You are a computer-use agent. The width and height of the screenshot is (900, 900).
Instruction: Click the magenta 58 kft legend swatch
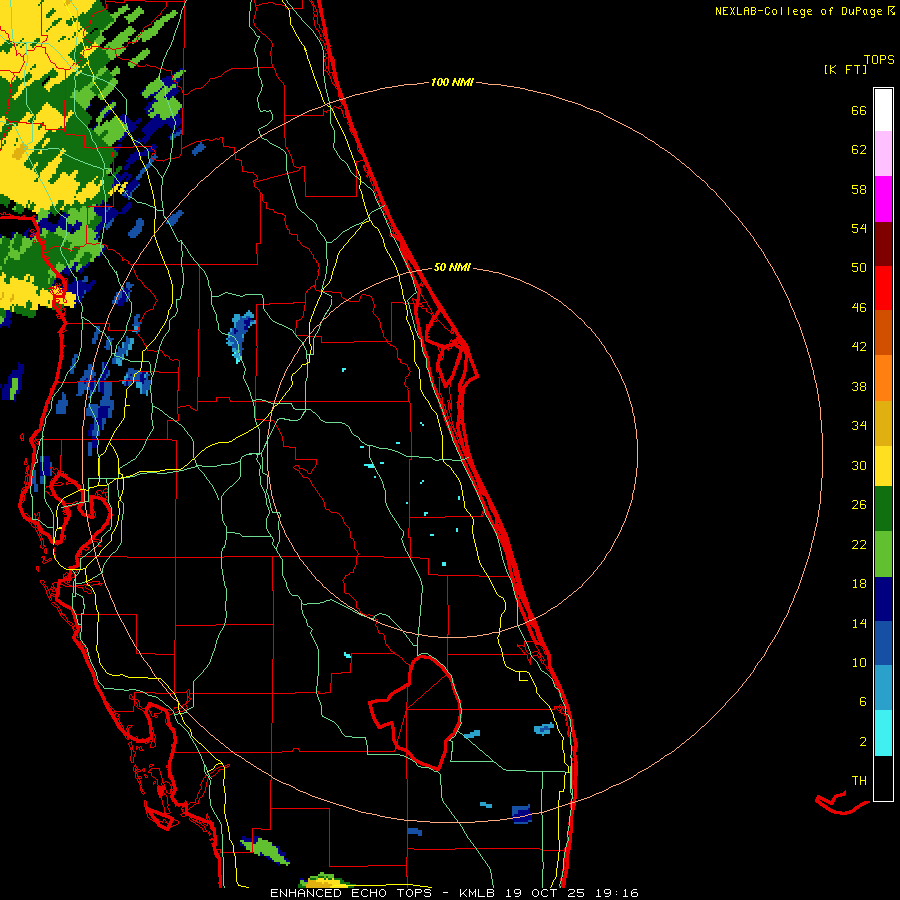pyautogui.click(x=883, y=199)
